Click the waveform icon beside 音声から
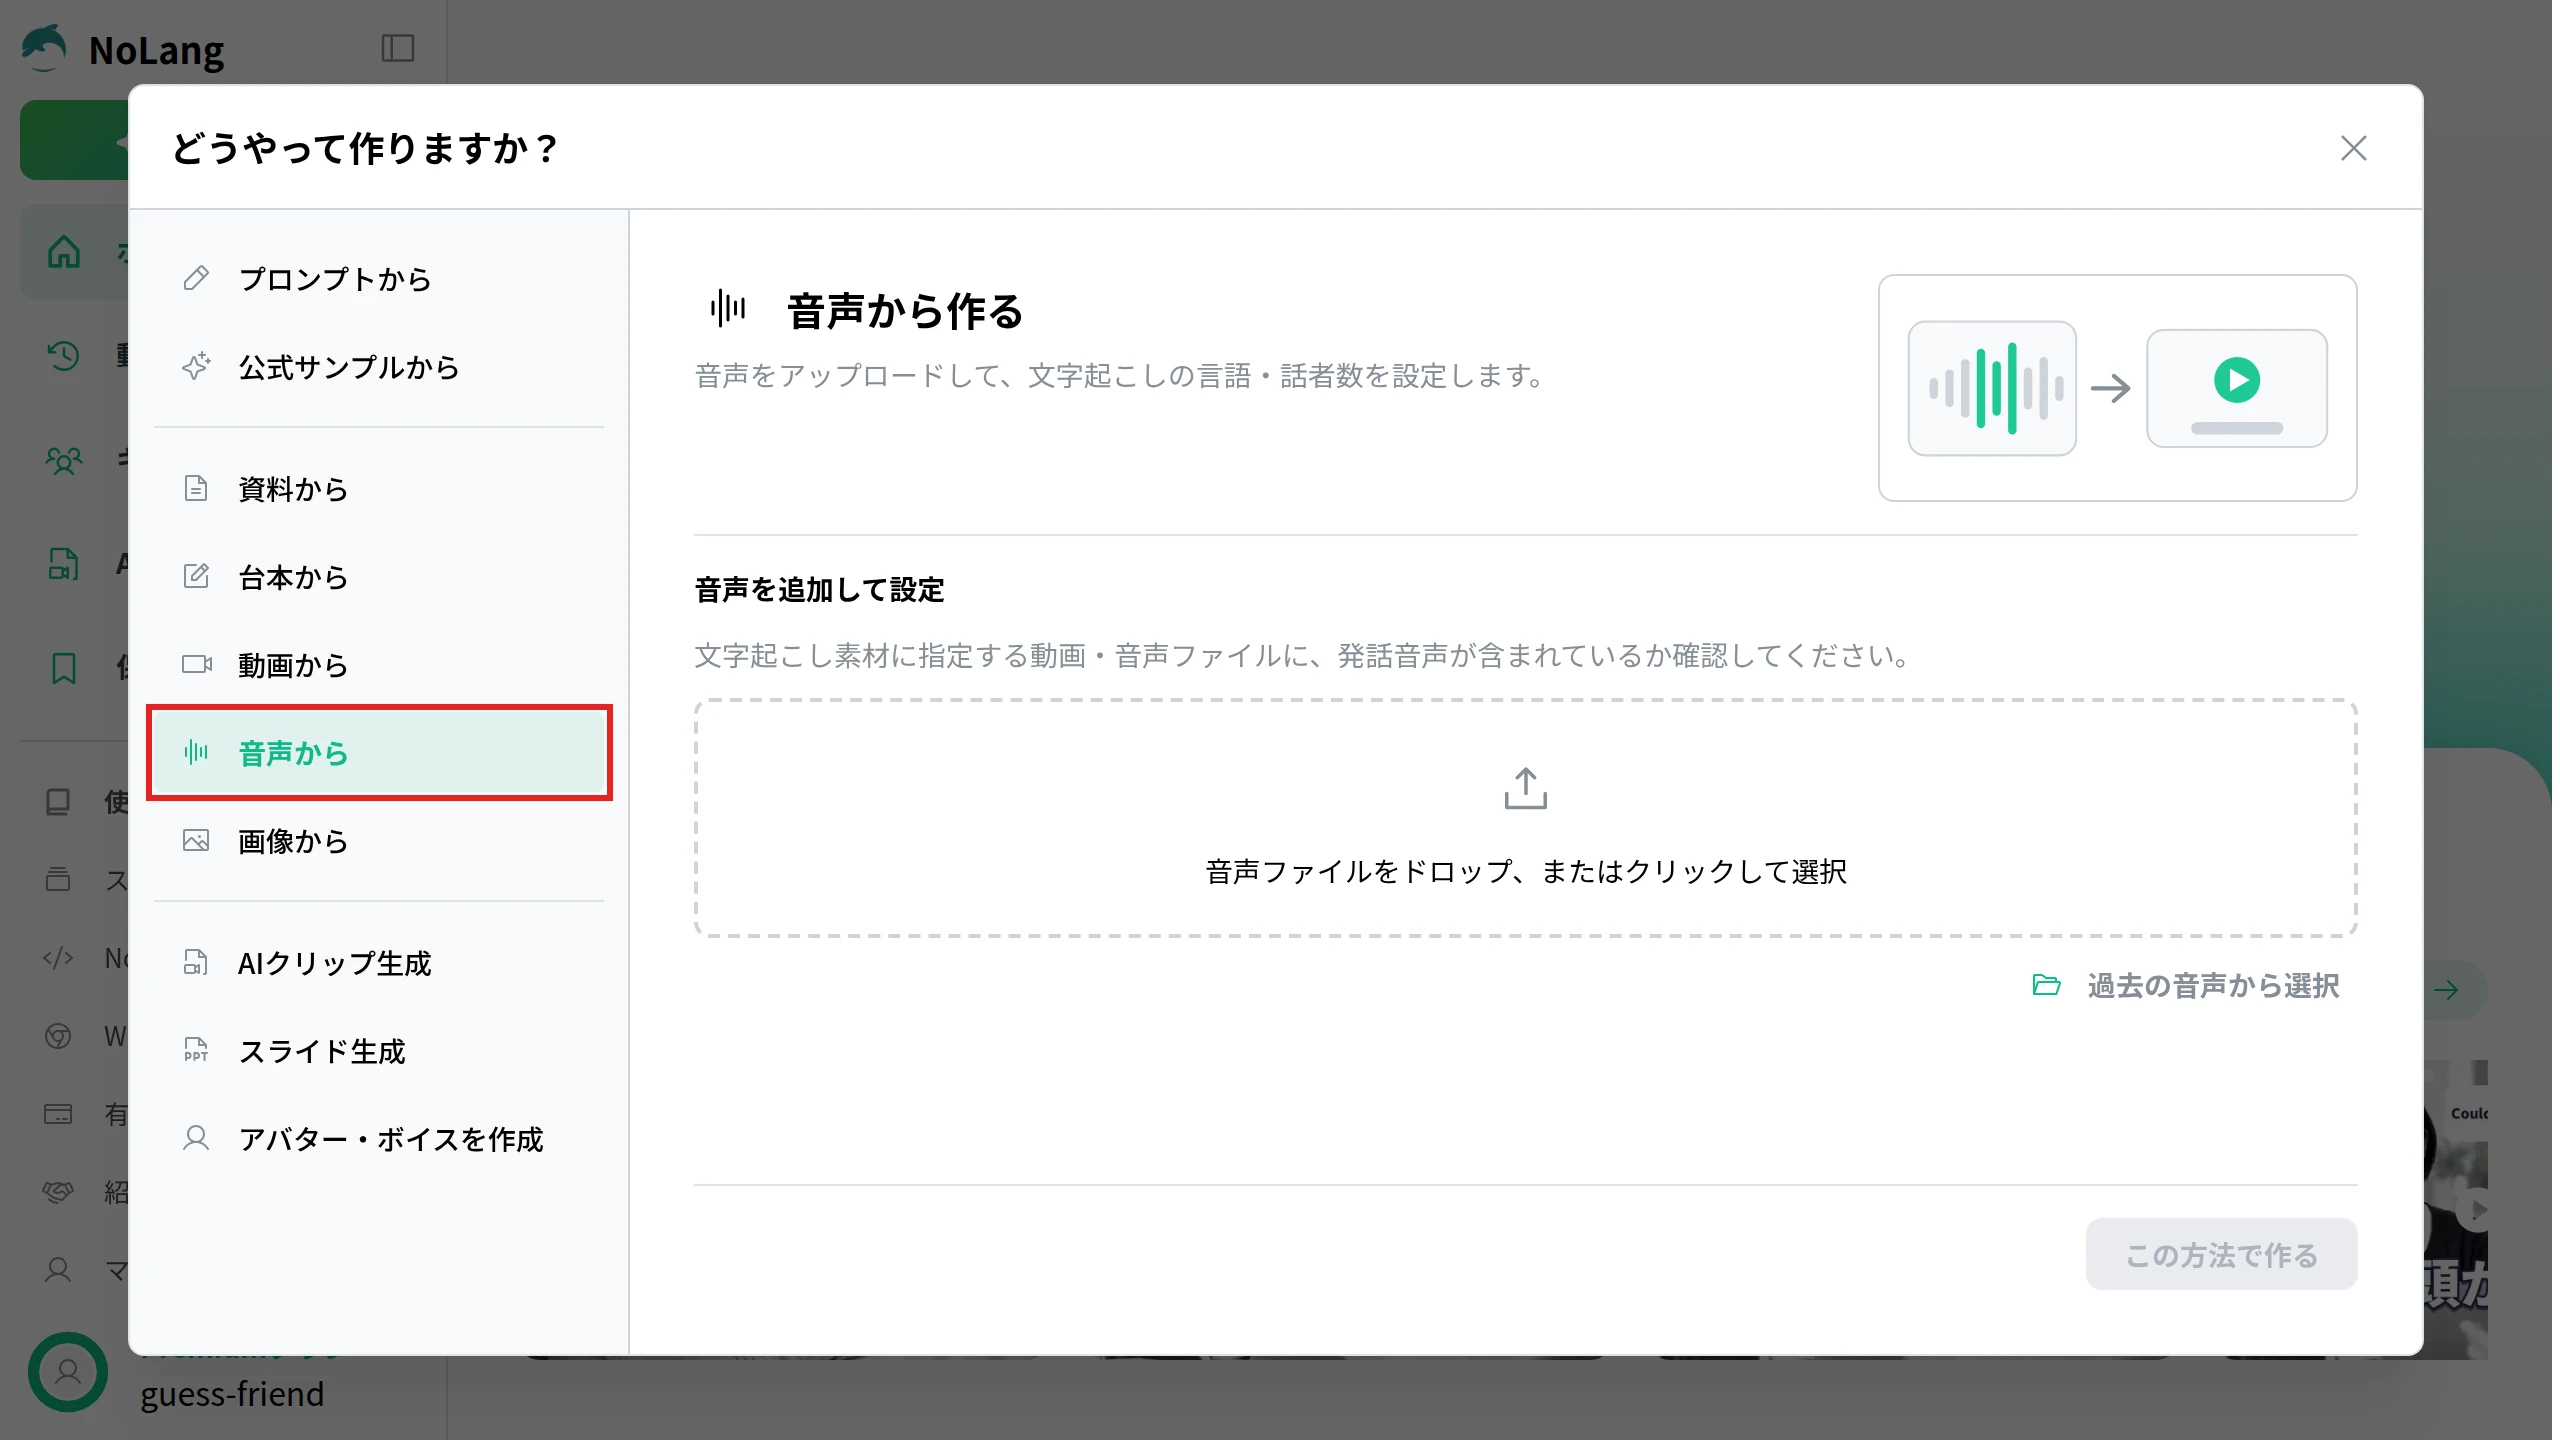The image size is (2560, 1440). [196, 752]
